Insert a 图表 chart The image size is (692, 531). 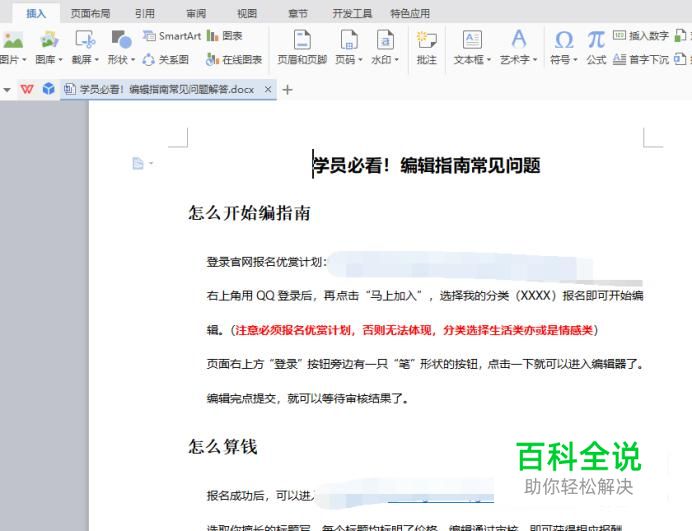click(x=225, y=36)
